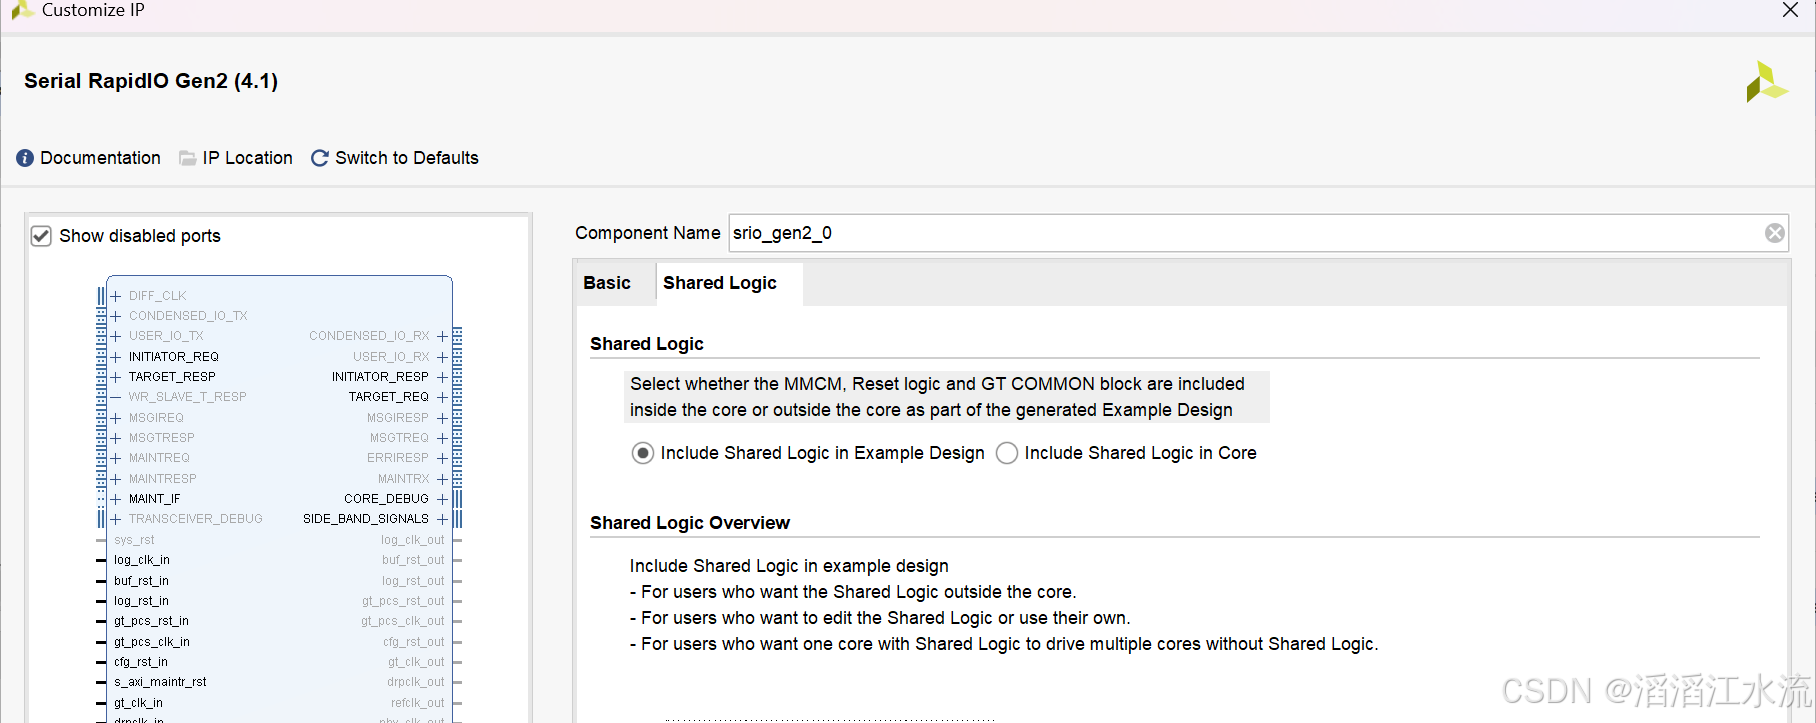Click the Serial RapidIO Gen2 (4.1) title
Screen dimensions: 1816x723
[x=151, y=81]
